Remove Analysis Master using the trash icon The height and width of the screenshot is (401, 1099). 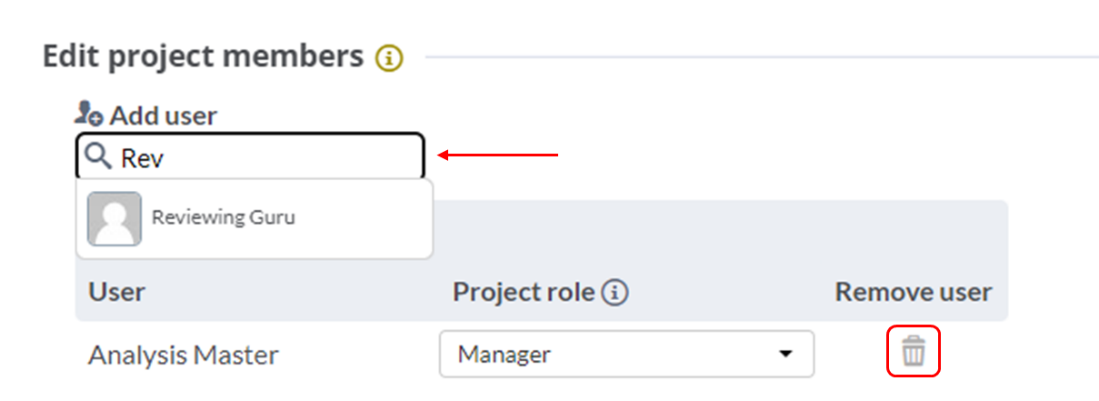click(914, 354)
